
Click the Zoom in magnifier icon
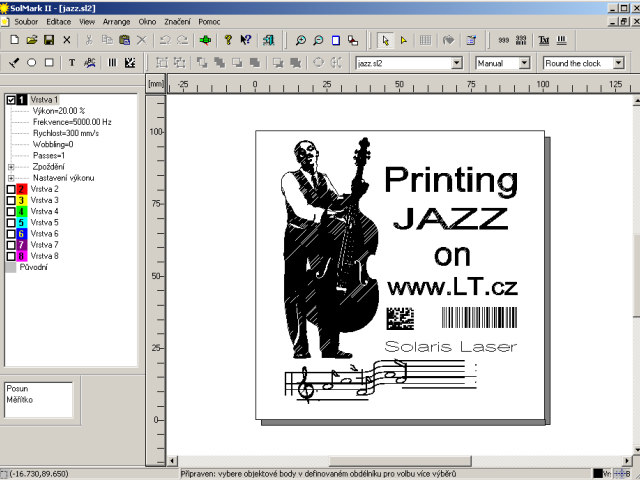[x=301, y=40]
